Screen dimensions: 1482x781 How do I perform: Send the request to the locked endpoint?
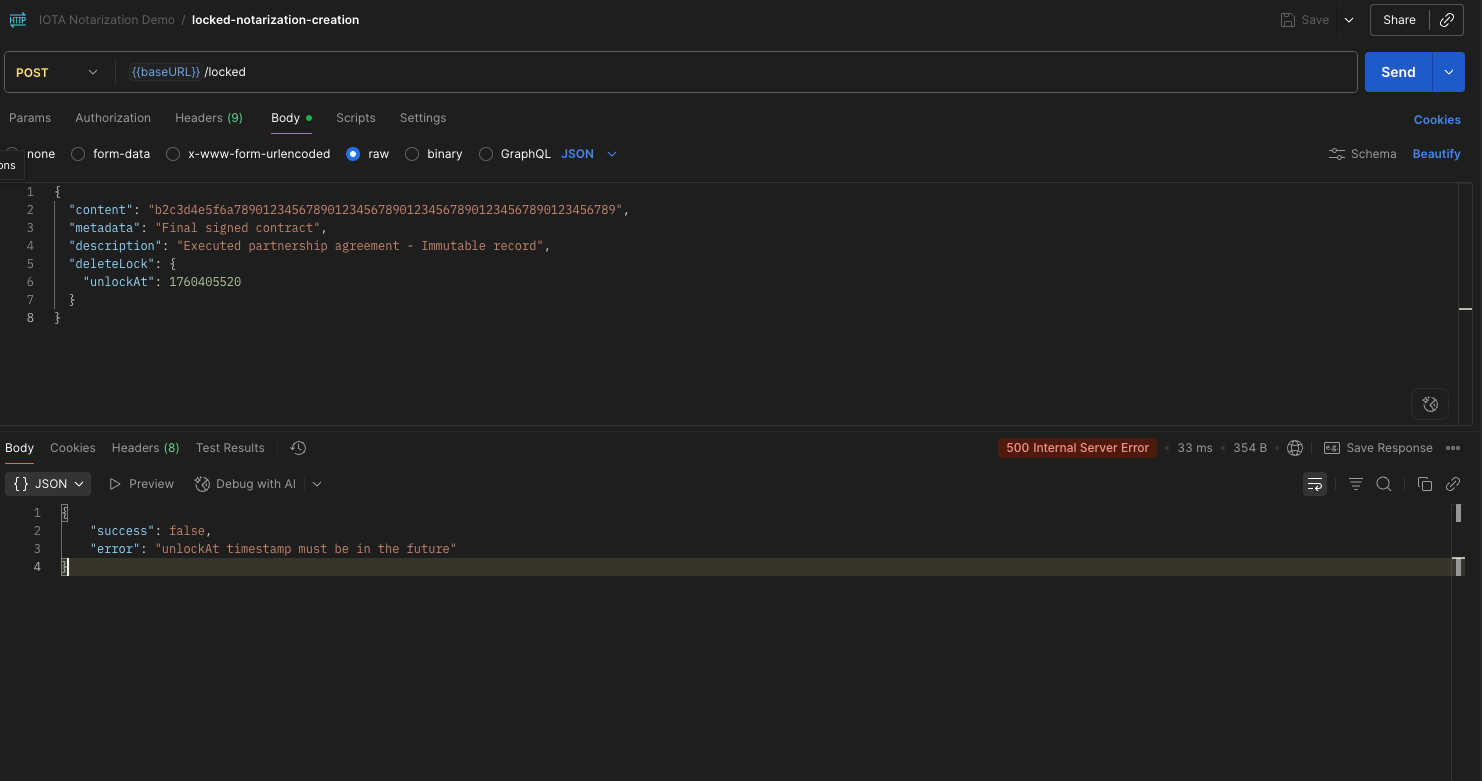(x=1397, y=71)
